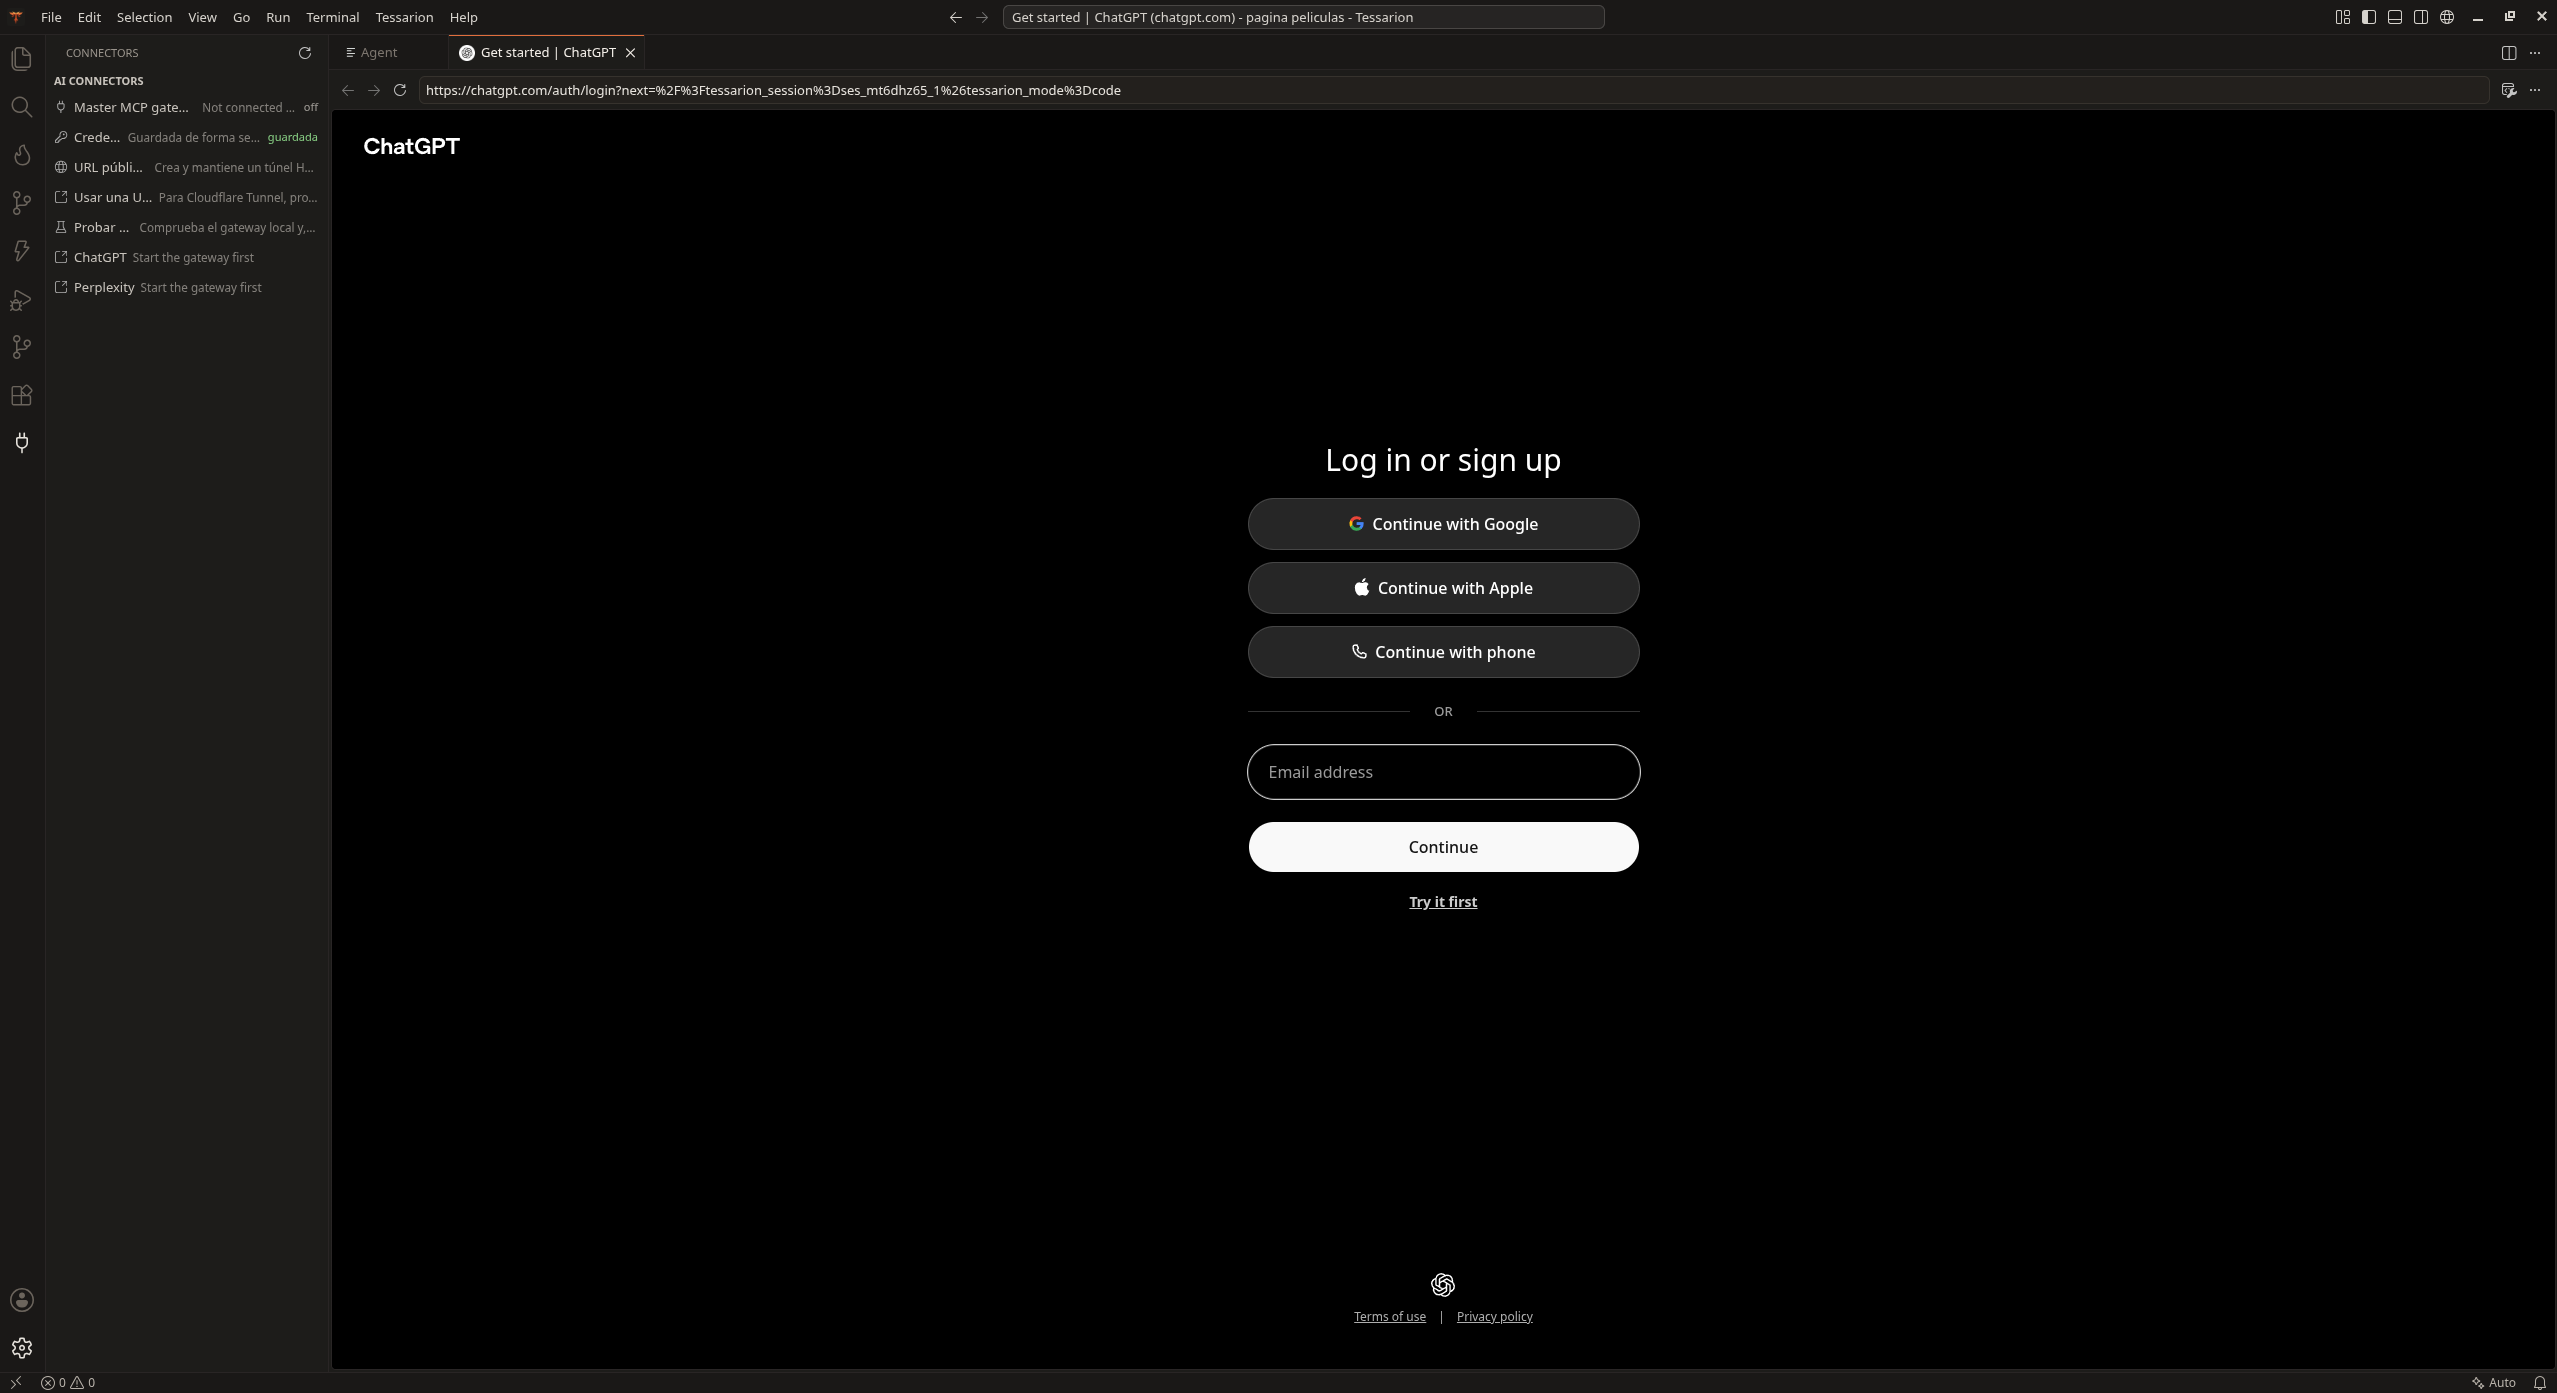Click title bar navigate forward arrow
This screenshot has width=2557, height=1393.
point(982,17)
